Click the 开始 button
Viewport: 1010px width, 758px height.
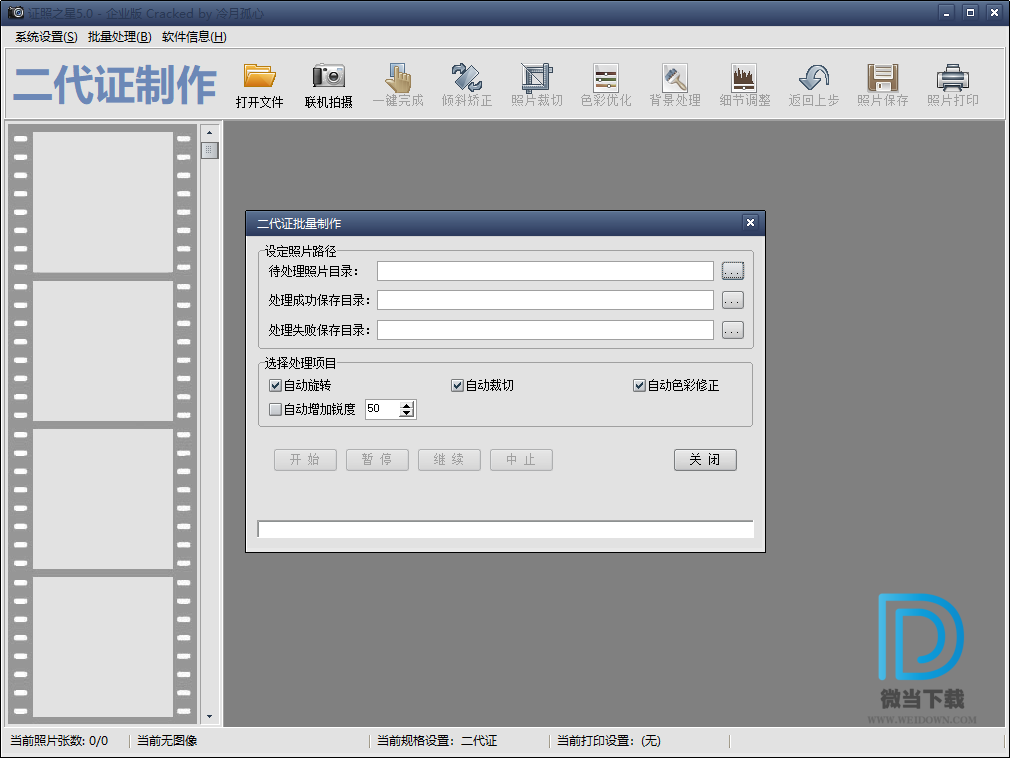(305, 459)
